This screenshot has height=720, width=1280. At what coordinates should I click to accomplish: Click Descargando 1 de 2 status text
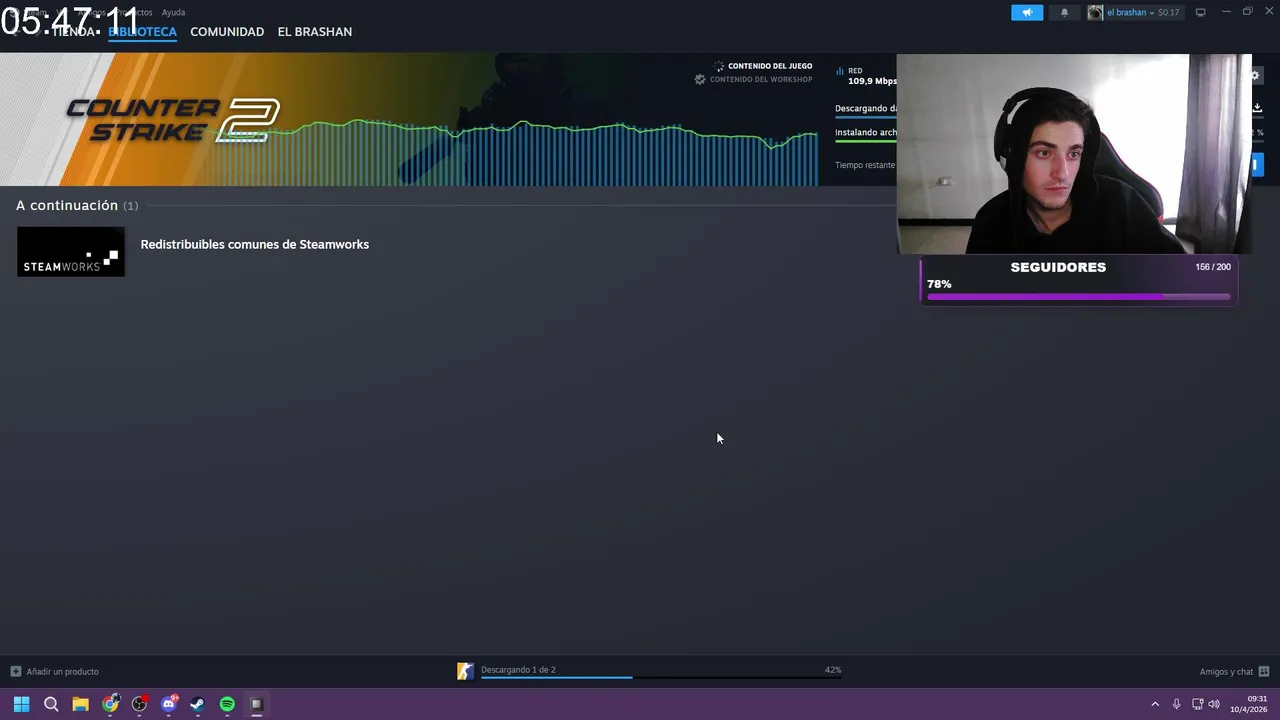(518, 670)
